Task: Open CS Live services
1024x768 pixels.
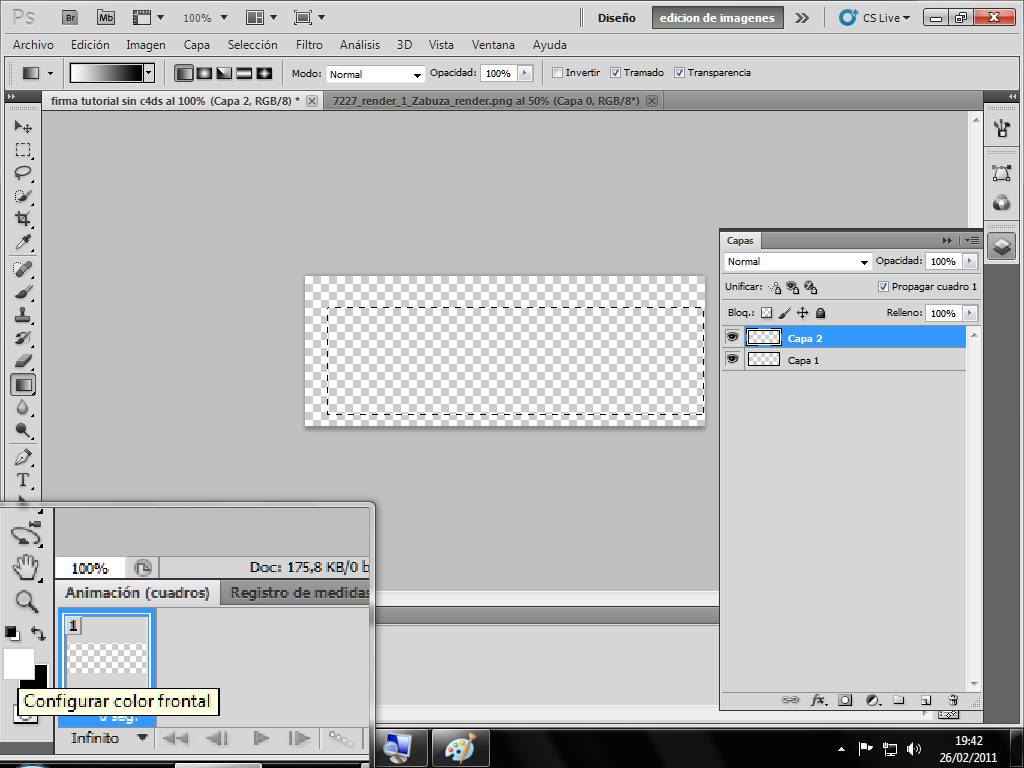Action: click(x=875, y=18)
